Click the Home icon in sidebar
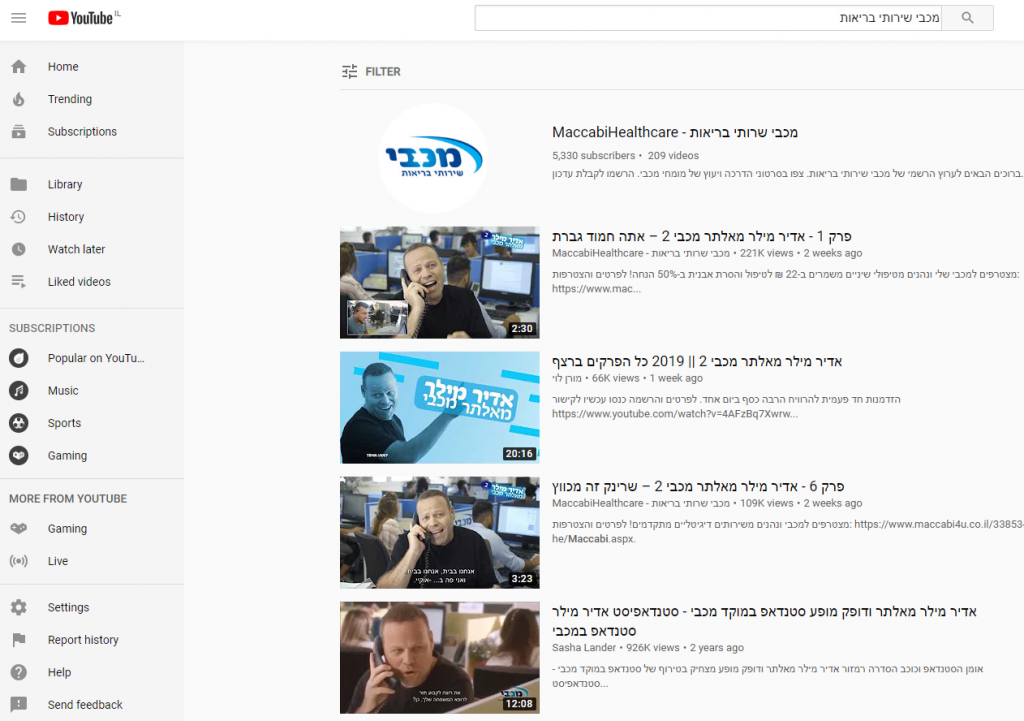 [19, 67]
